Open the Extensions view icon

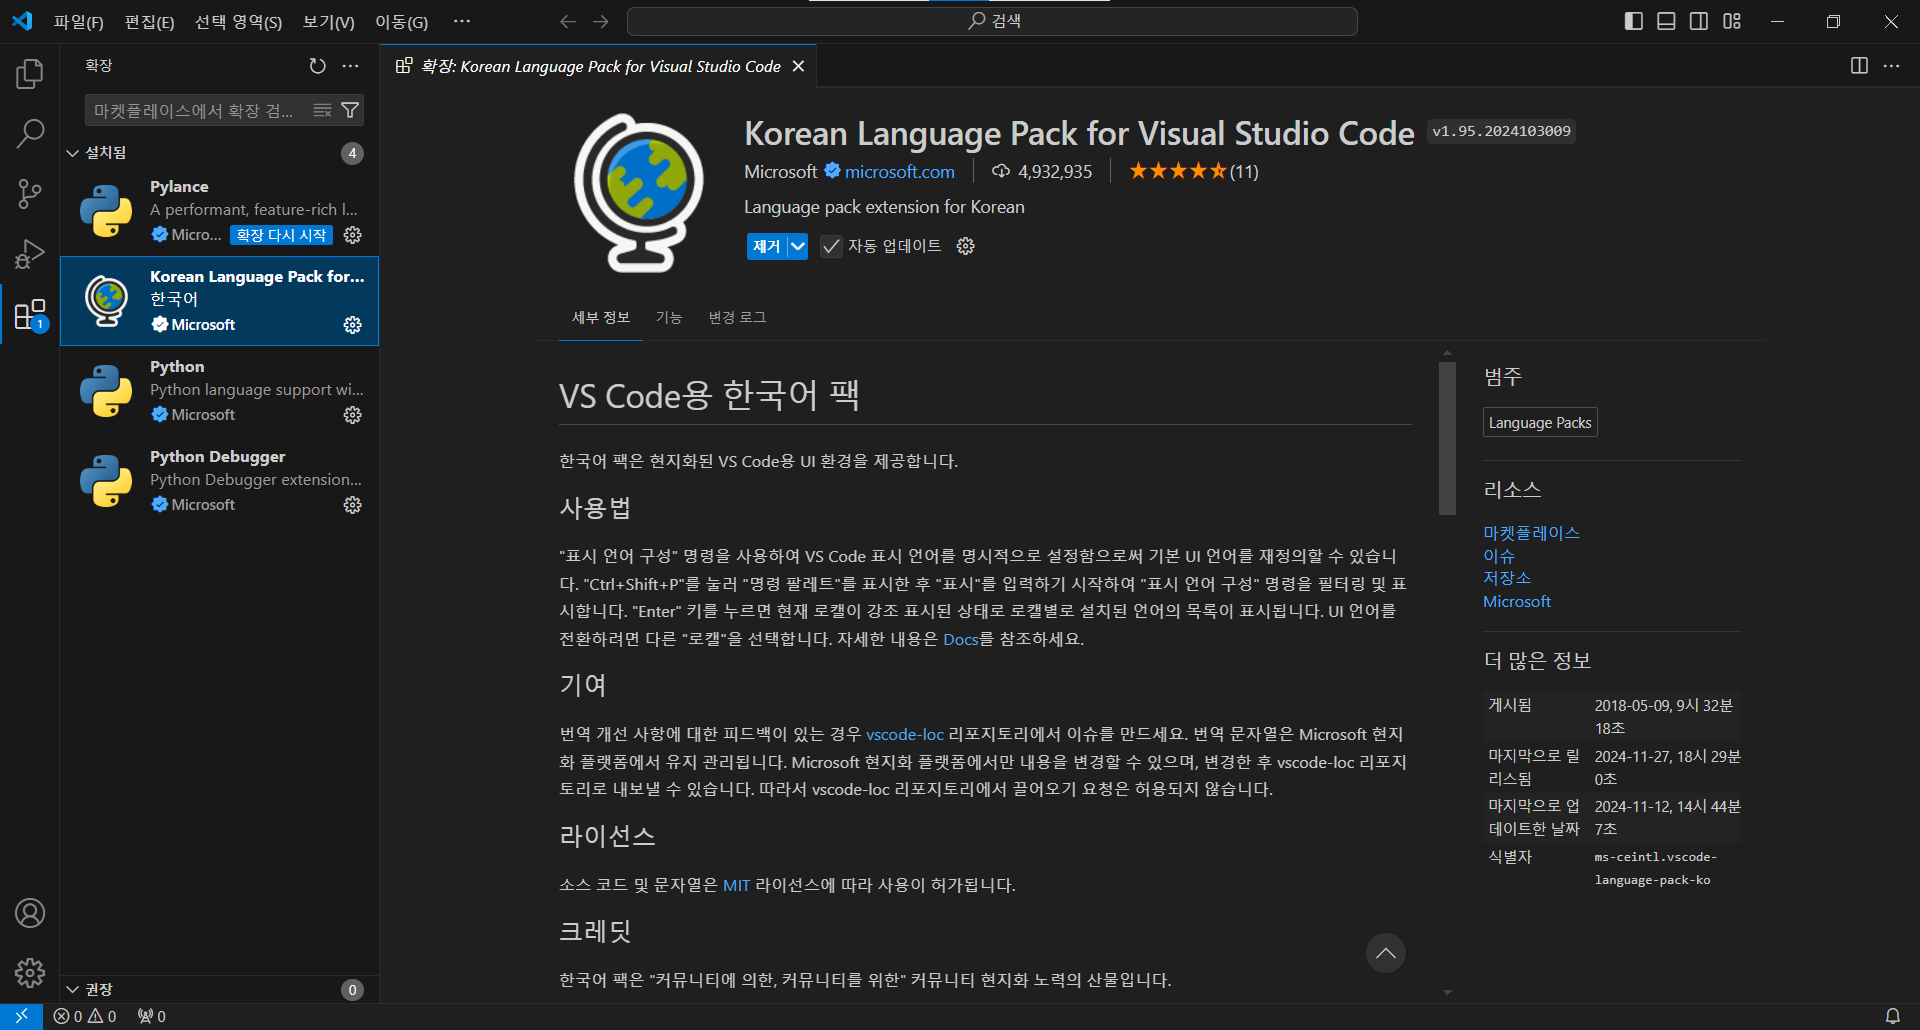pyautogui.click(x=30, y=315)
